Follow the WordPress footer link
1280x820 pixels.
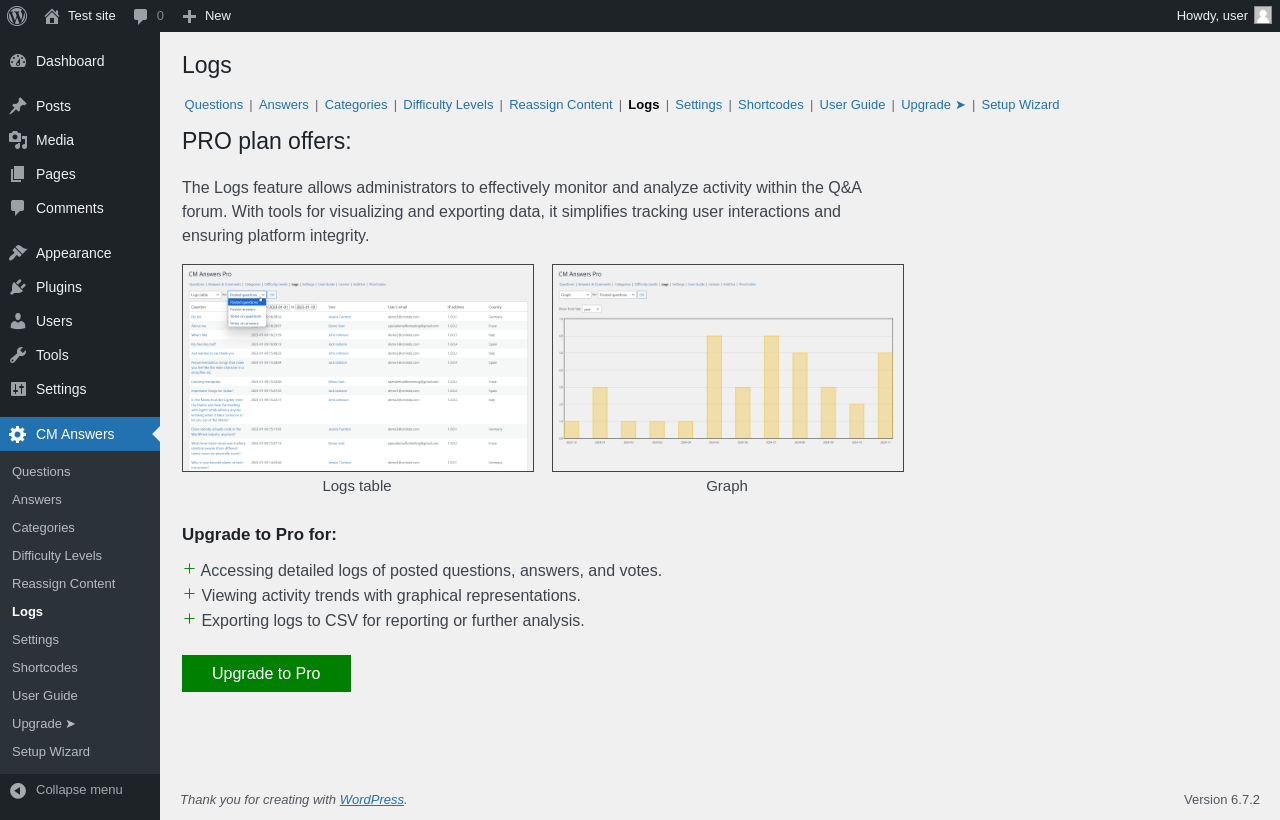tap(372, 800)
